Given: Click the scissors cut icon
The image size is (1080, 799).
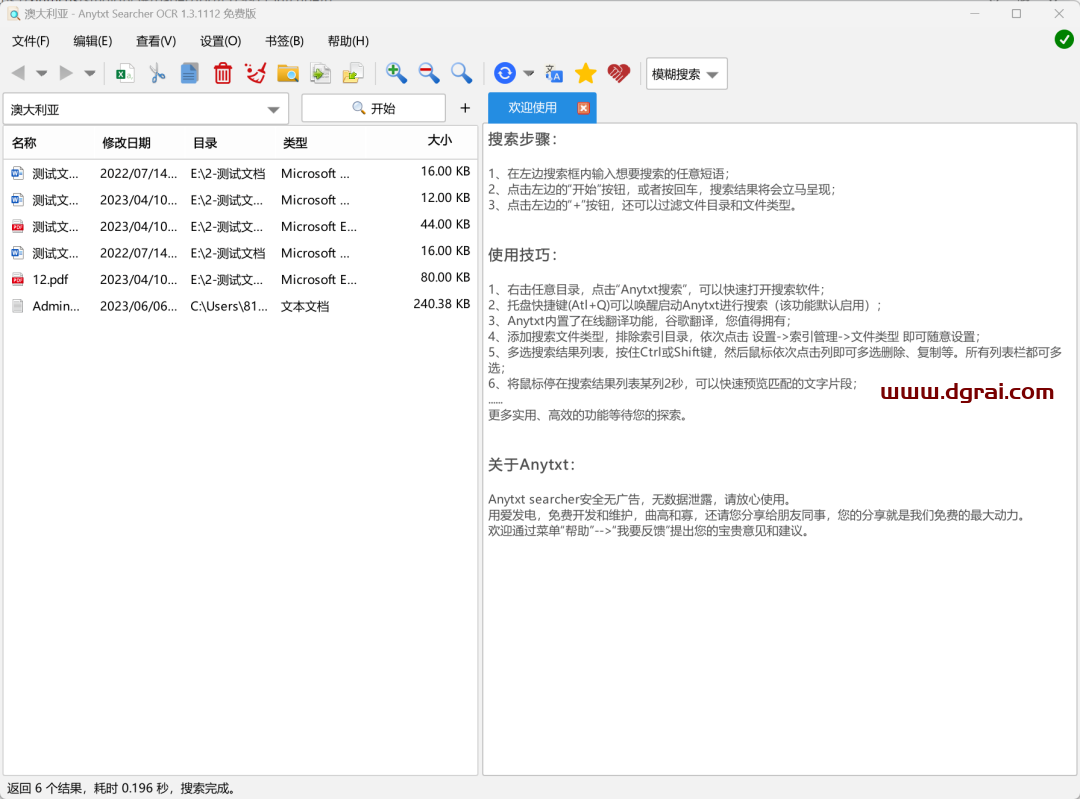Looking at the screenshot, I should [157, 73].
